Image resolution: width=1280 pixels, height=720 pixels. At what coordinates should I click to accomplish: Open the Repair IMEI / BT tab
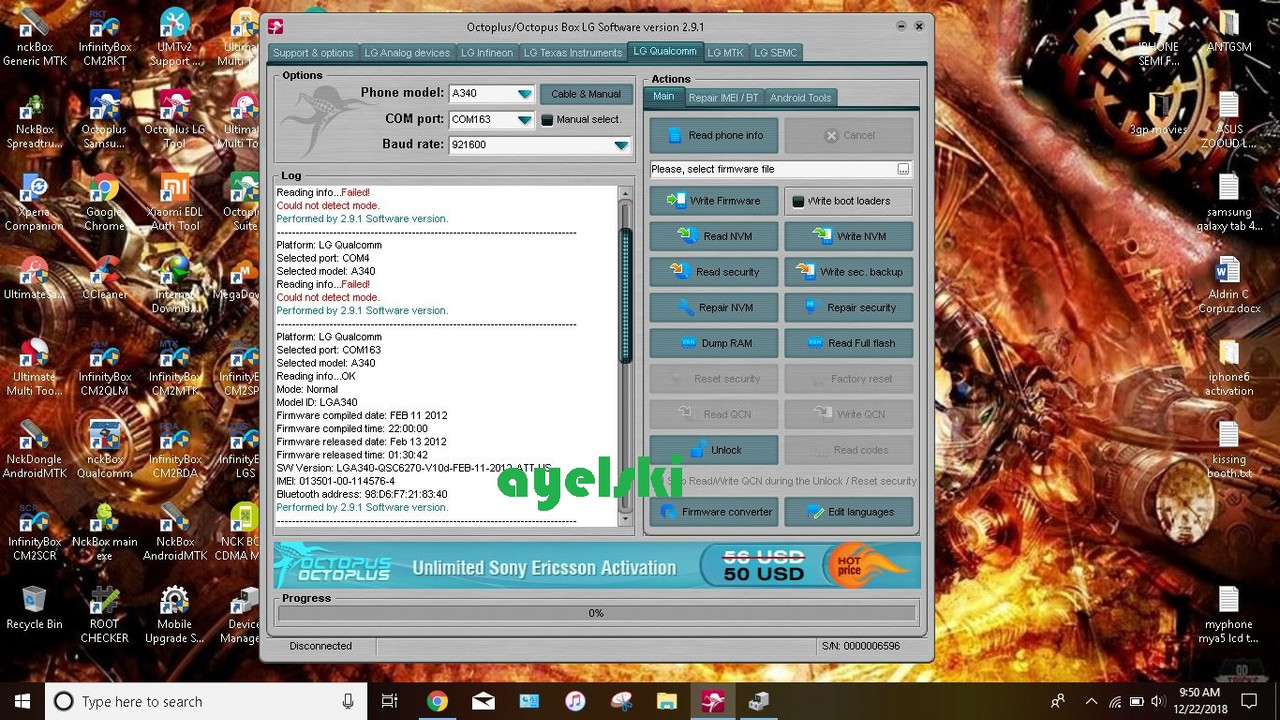[723, 98]
